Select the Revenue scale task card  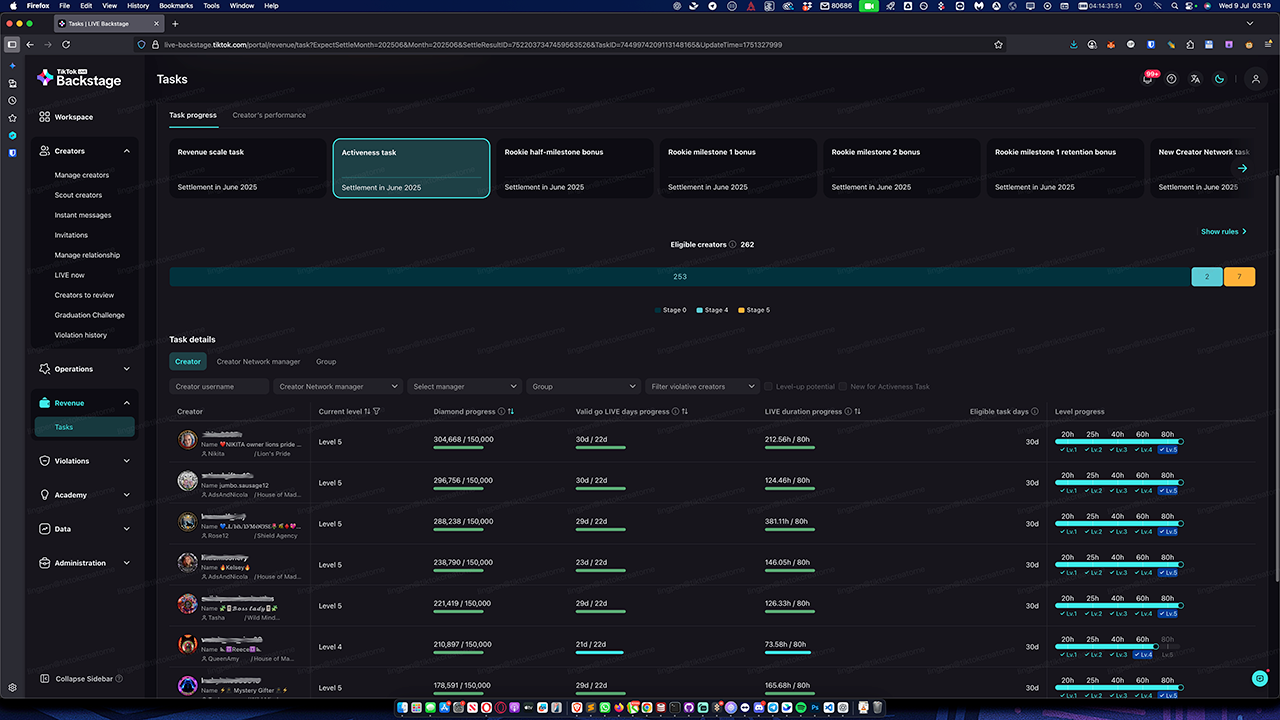[248, 168]
